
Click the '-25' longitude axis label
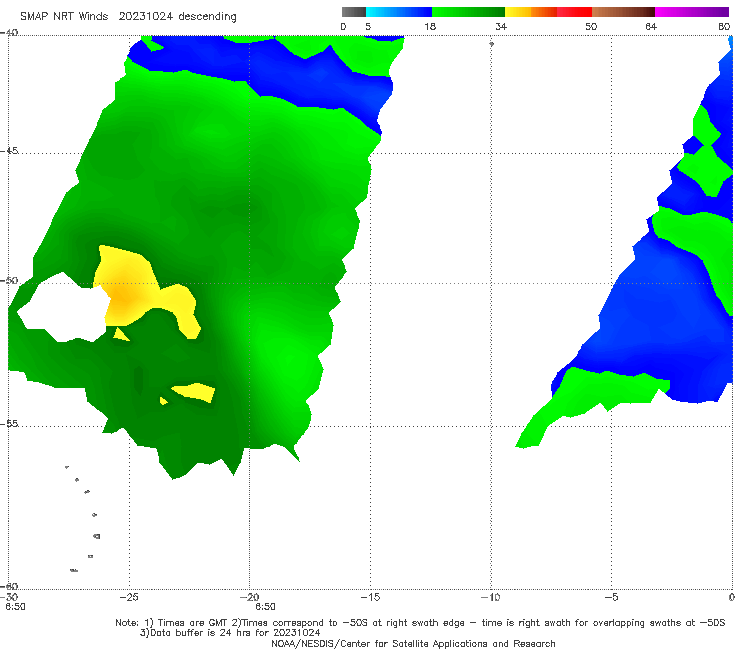click(x=129, y=597)
